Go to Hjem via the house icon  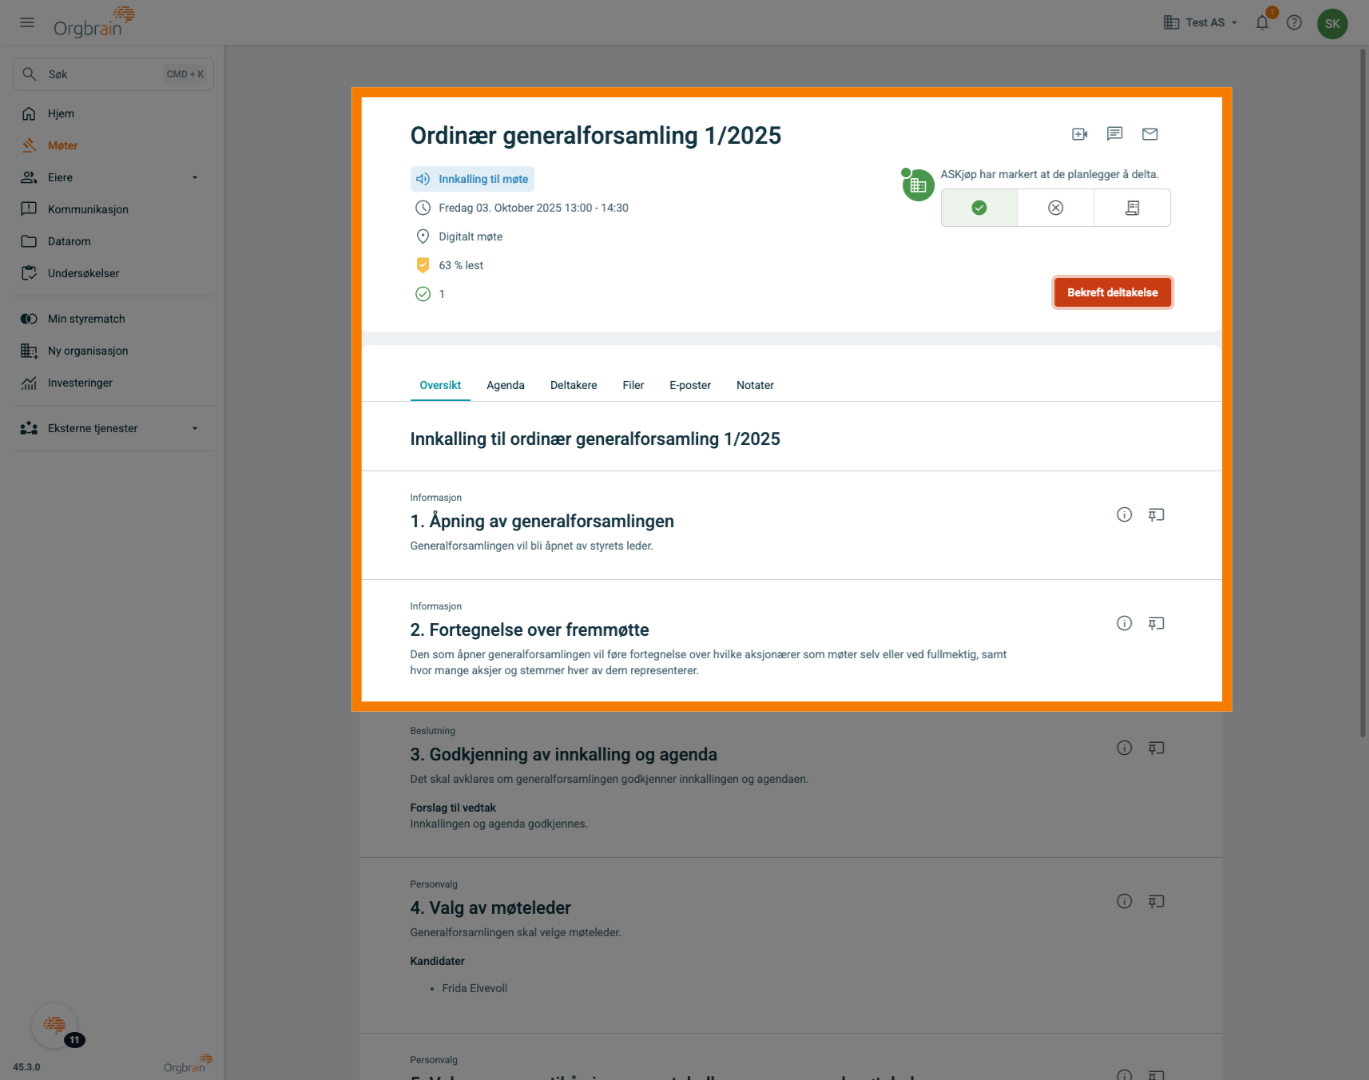29,114
